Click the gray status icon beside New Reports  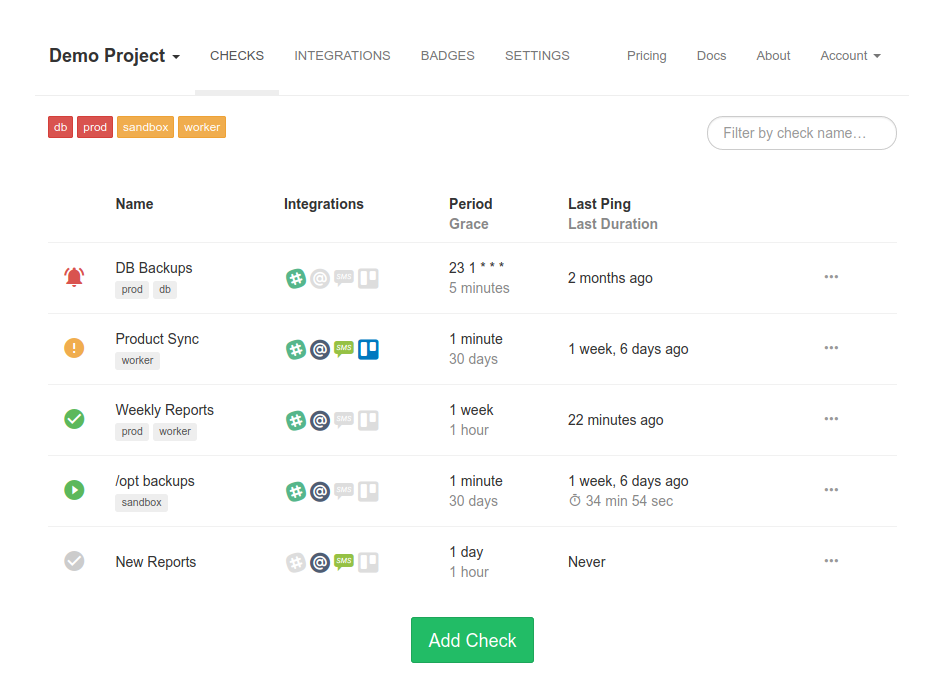click(74, 561)
